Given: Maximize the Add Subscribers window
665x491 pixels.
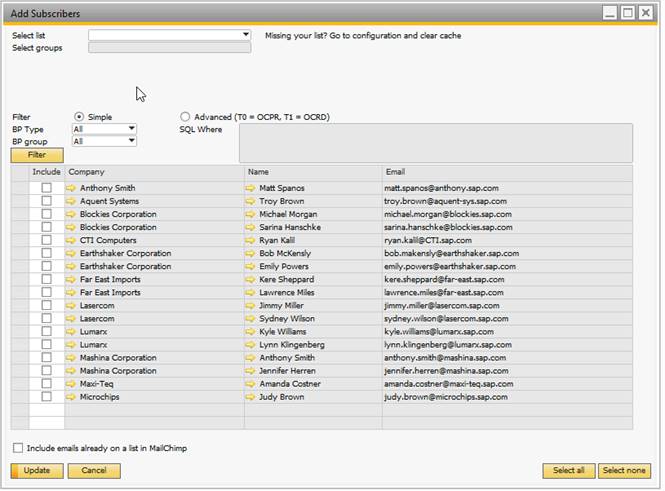Looking at the screenshot, I should tap(627, 13).
